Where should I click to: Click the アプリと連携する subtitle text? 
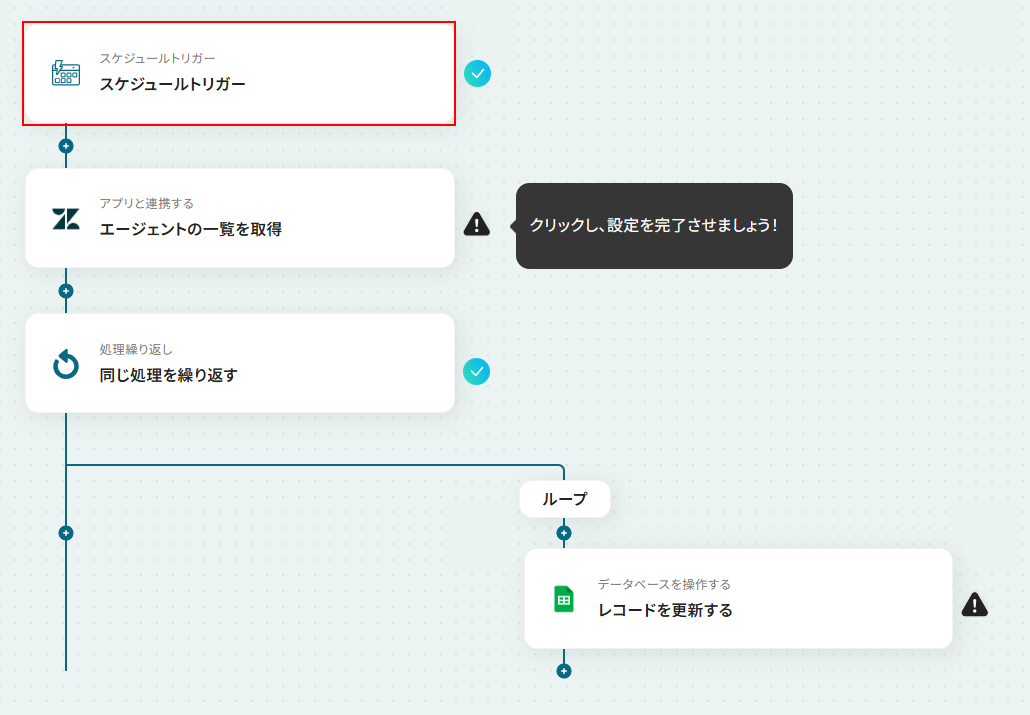pos(146,204)
